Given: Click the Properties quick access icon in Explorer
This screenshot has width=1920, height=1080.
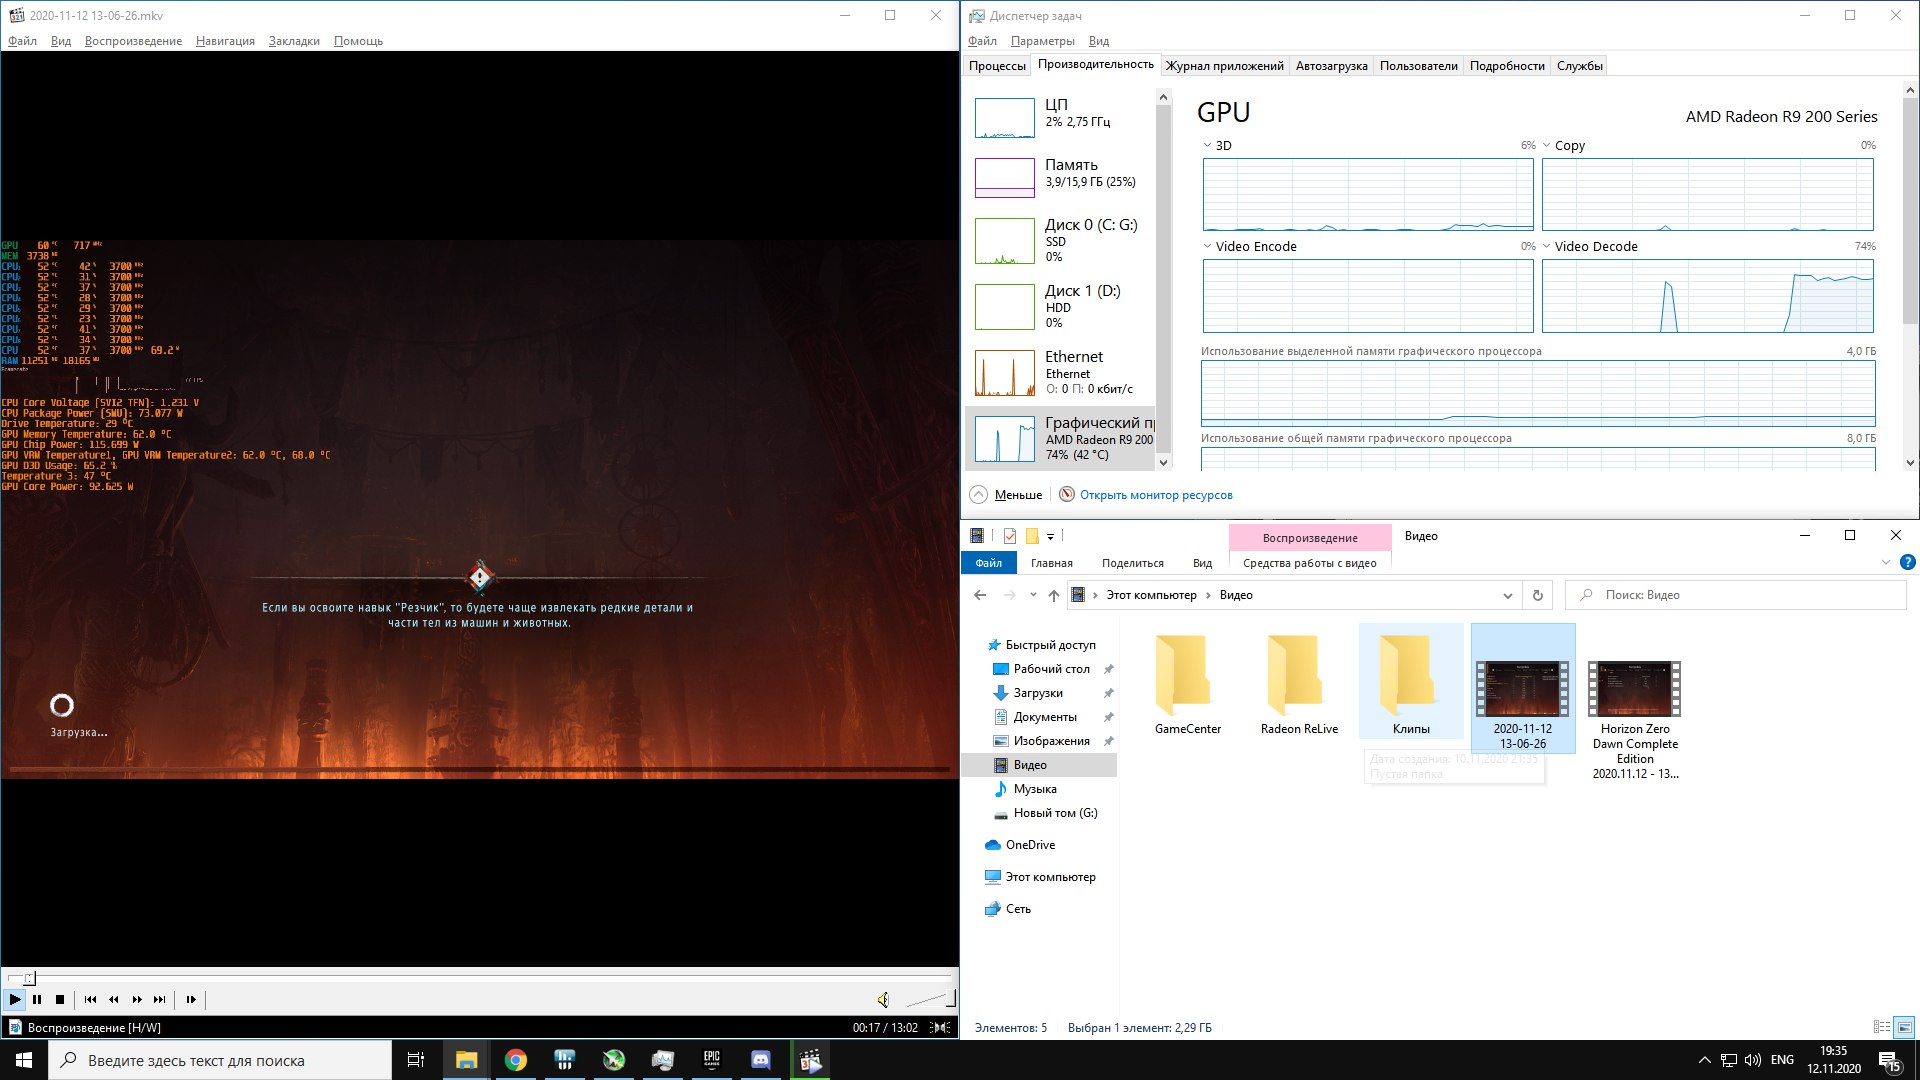Looking at the screenshot, I should [1010, 536].
